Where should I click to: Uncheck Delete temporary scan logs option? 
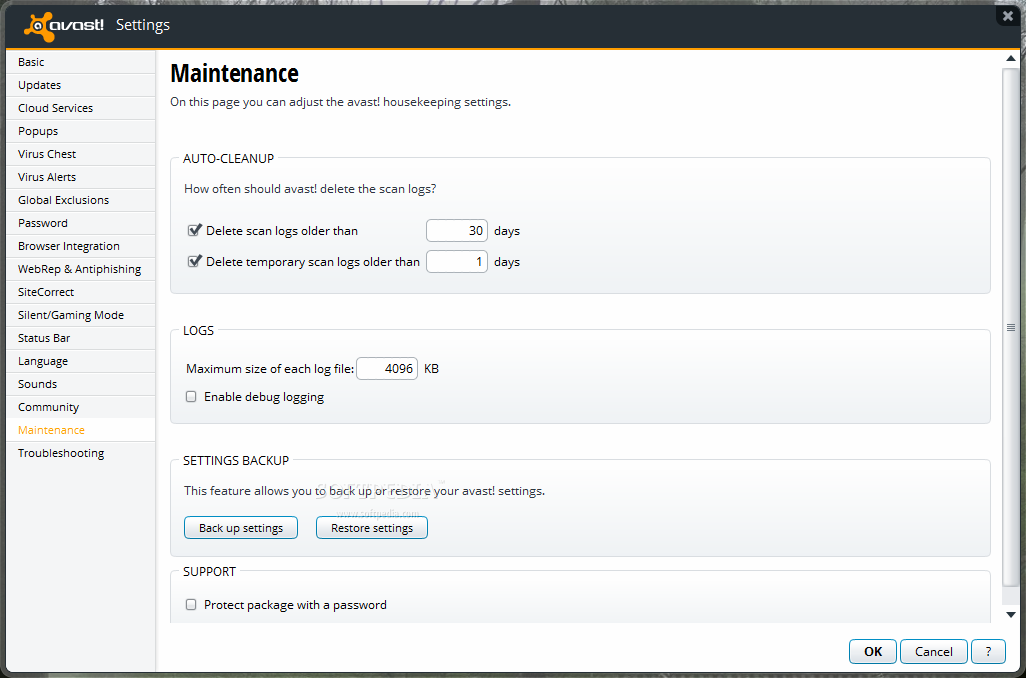coord(194,261)
